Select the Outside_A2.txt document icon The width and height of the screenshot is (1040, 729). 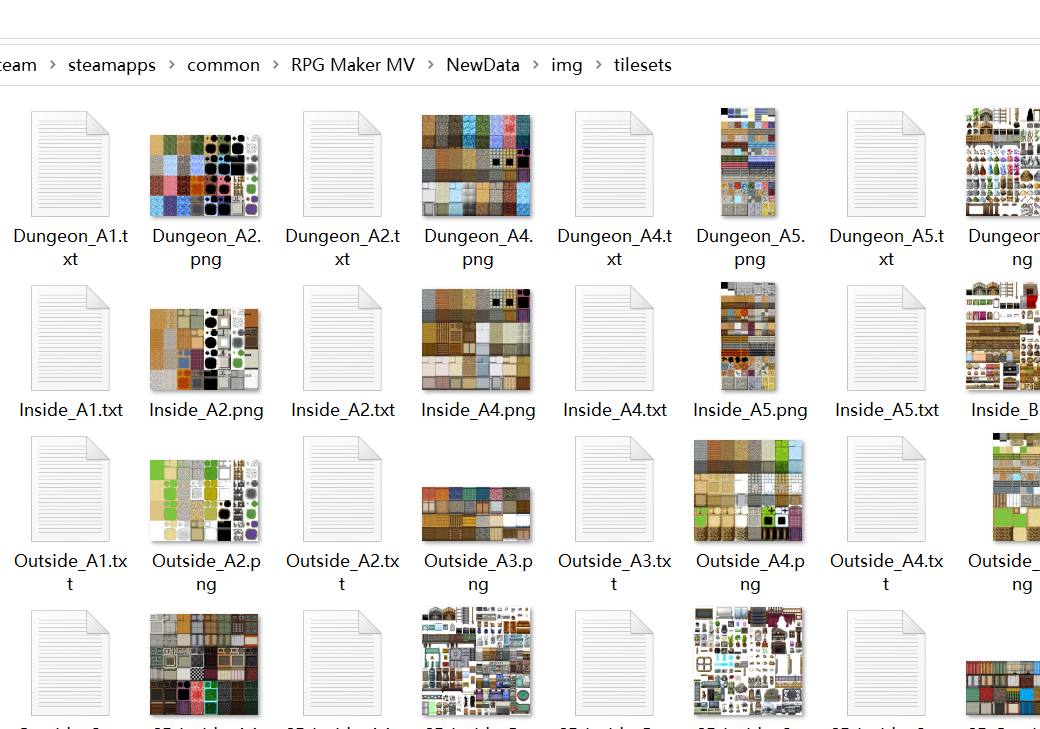[x=342, y=489]
